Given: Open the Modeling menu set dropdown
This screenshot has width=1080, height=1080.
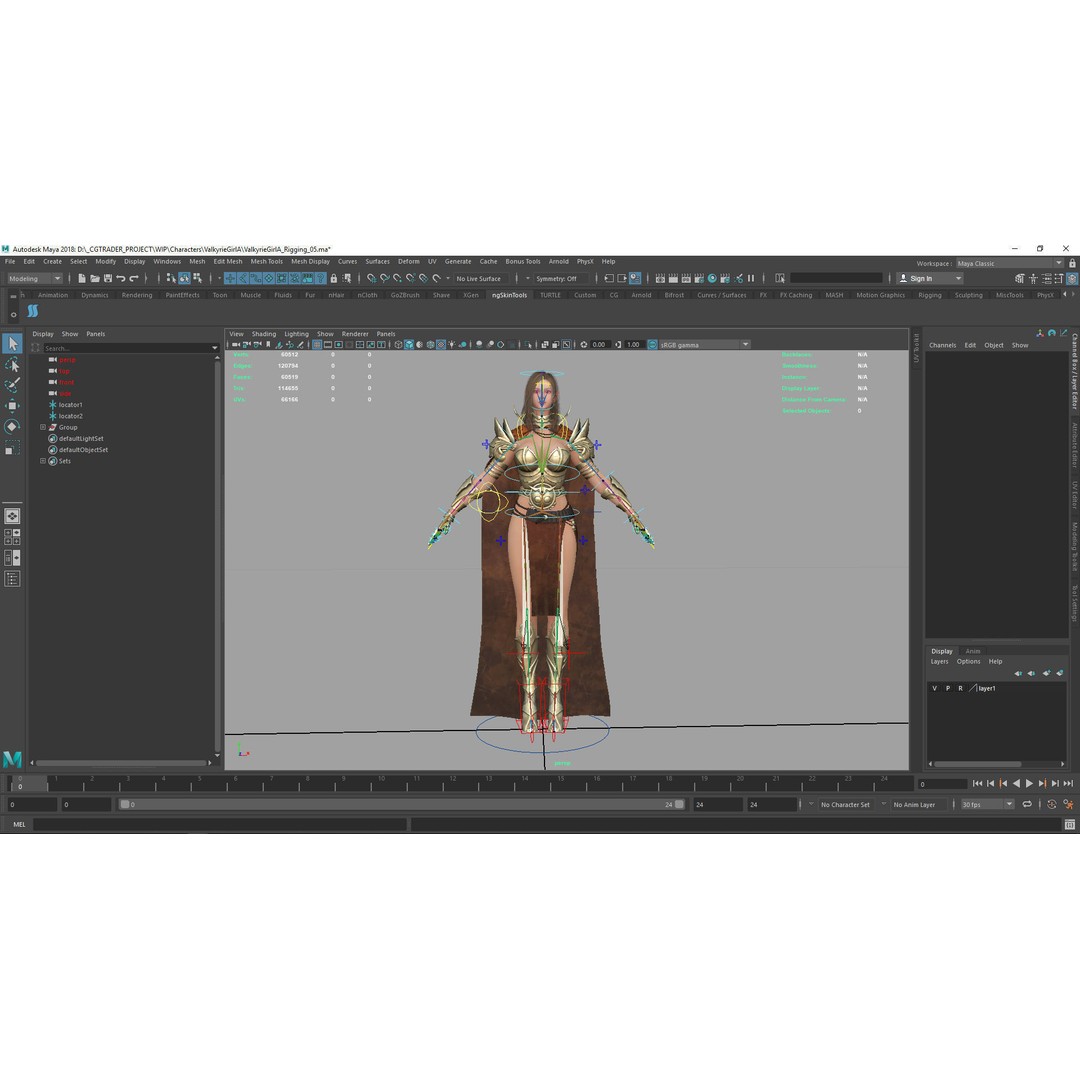Looking at the screenshot, I should click(34, 278).
